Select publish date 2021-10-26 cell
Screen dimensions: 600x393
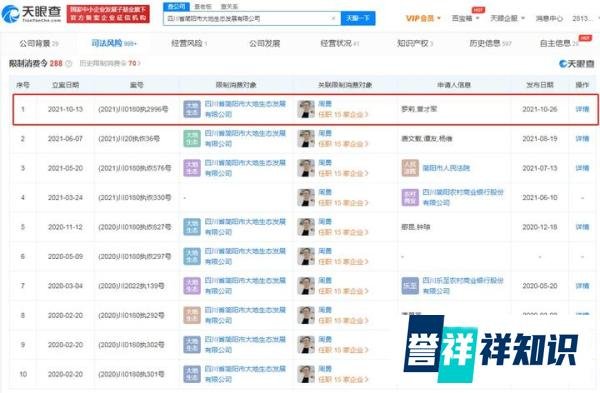coord(540,109)
